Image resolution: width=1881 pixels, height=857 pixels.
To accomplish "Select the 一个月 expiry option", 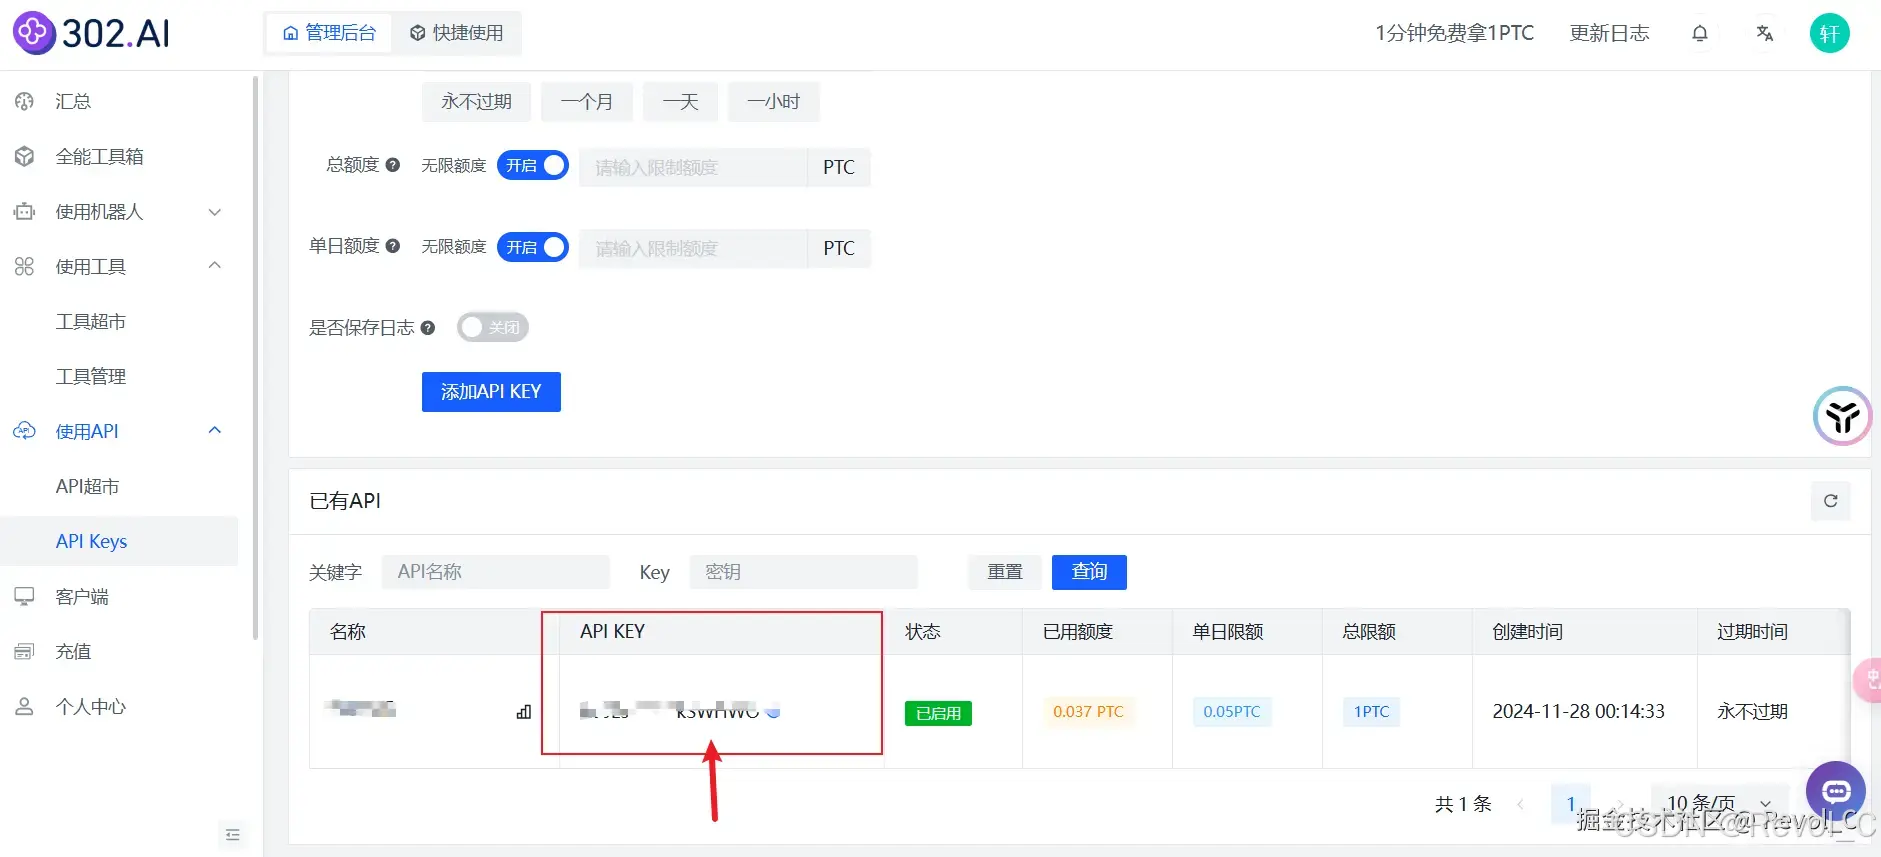I will [x=586, y=102].
